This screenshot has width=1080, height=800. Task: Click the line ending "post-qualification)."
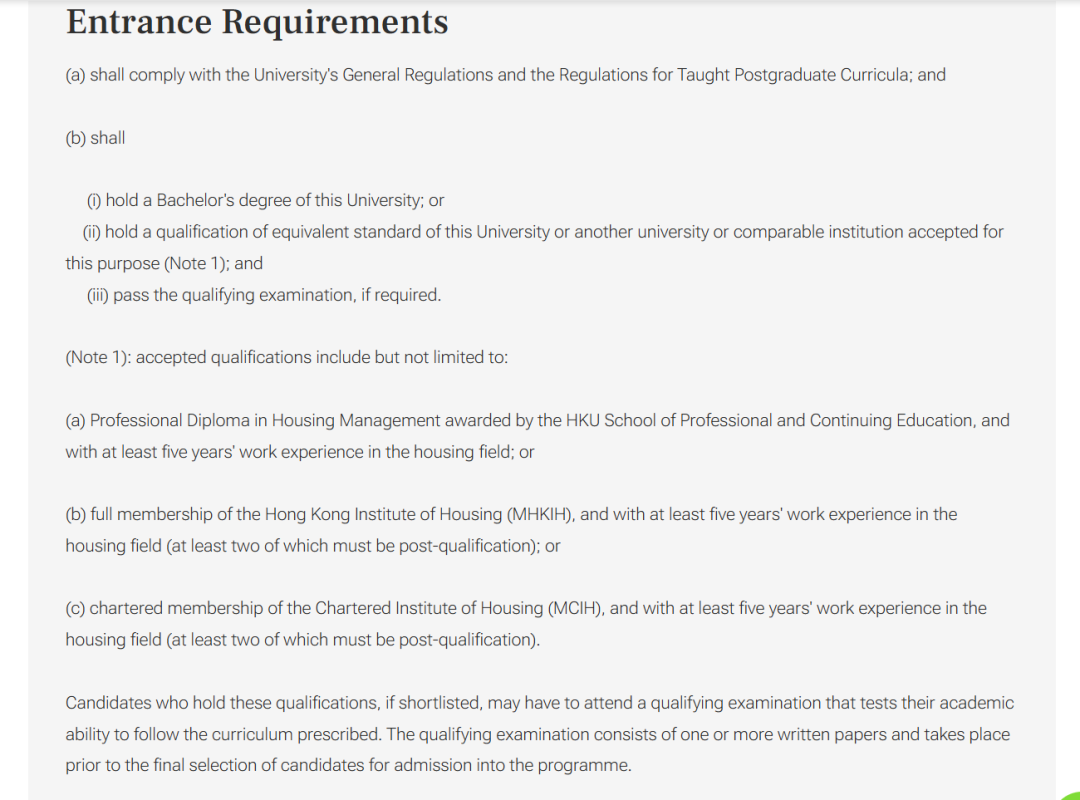303,640
